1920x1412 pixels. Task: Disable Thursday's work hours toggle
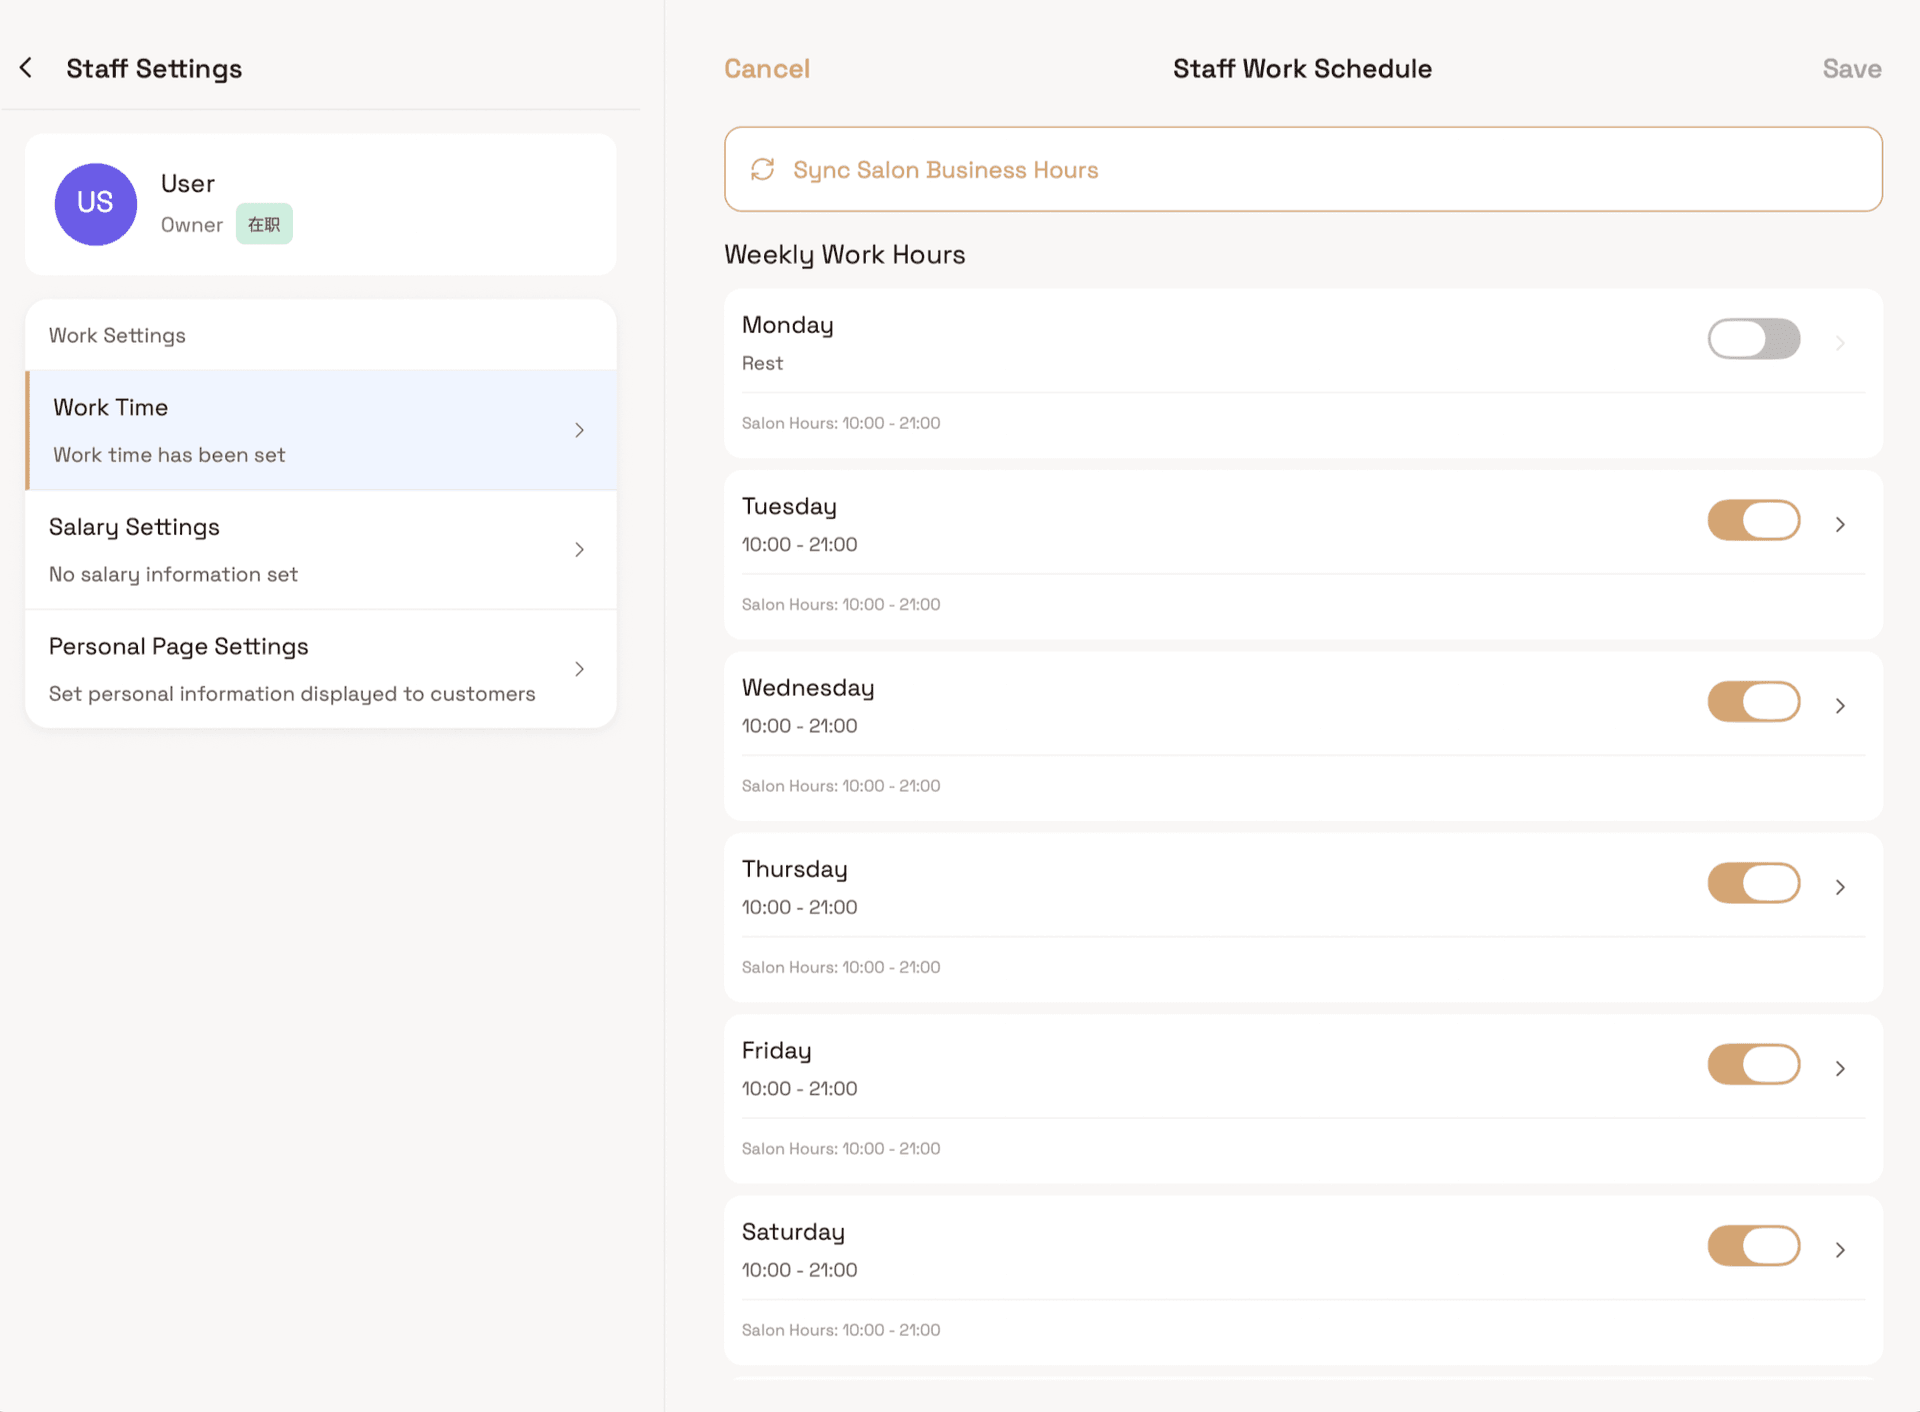point(1753,883)
